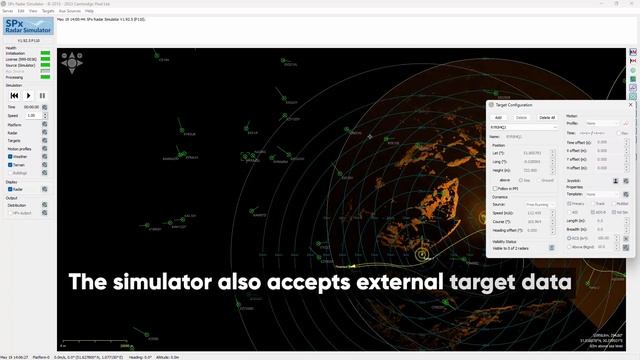
Task: Enable the SPx output checkbox
Action: [x=10, y=213]
